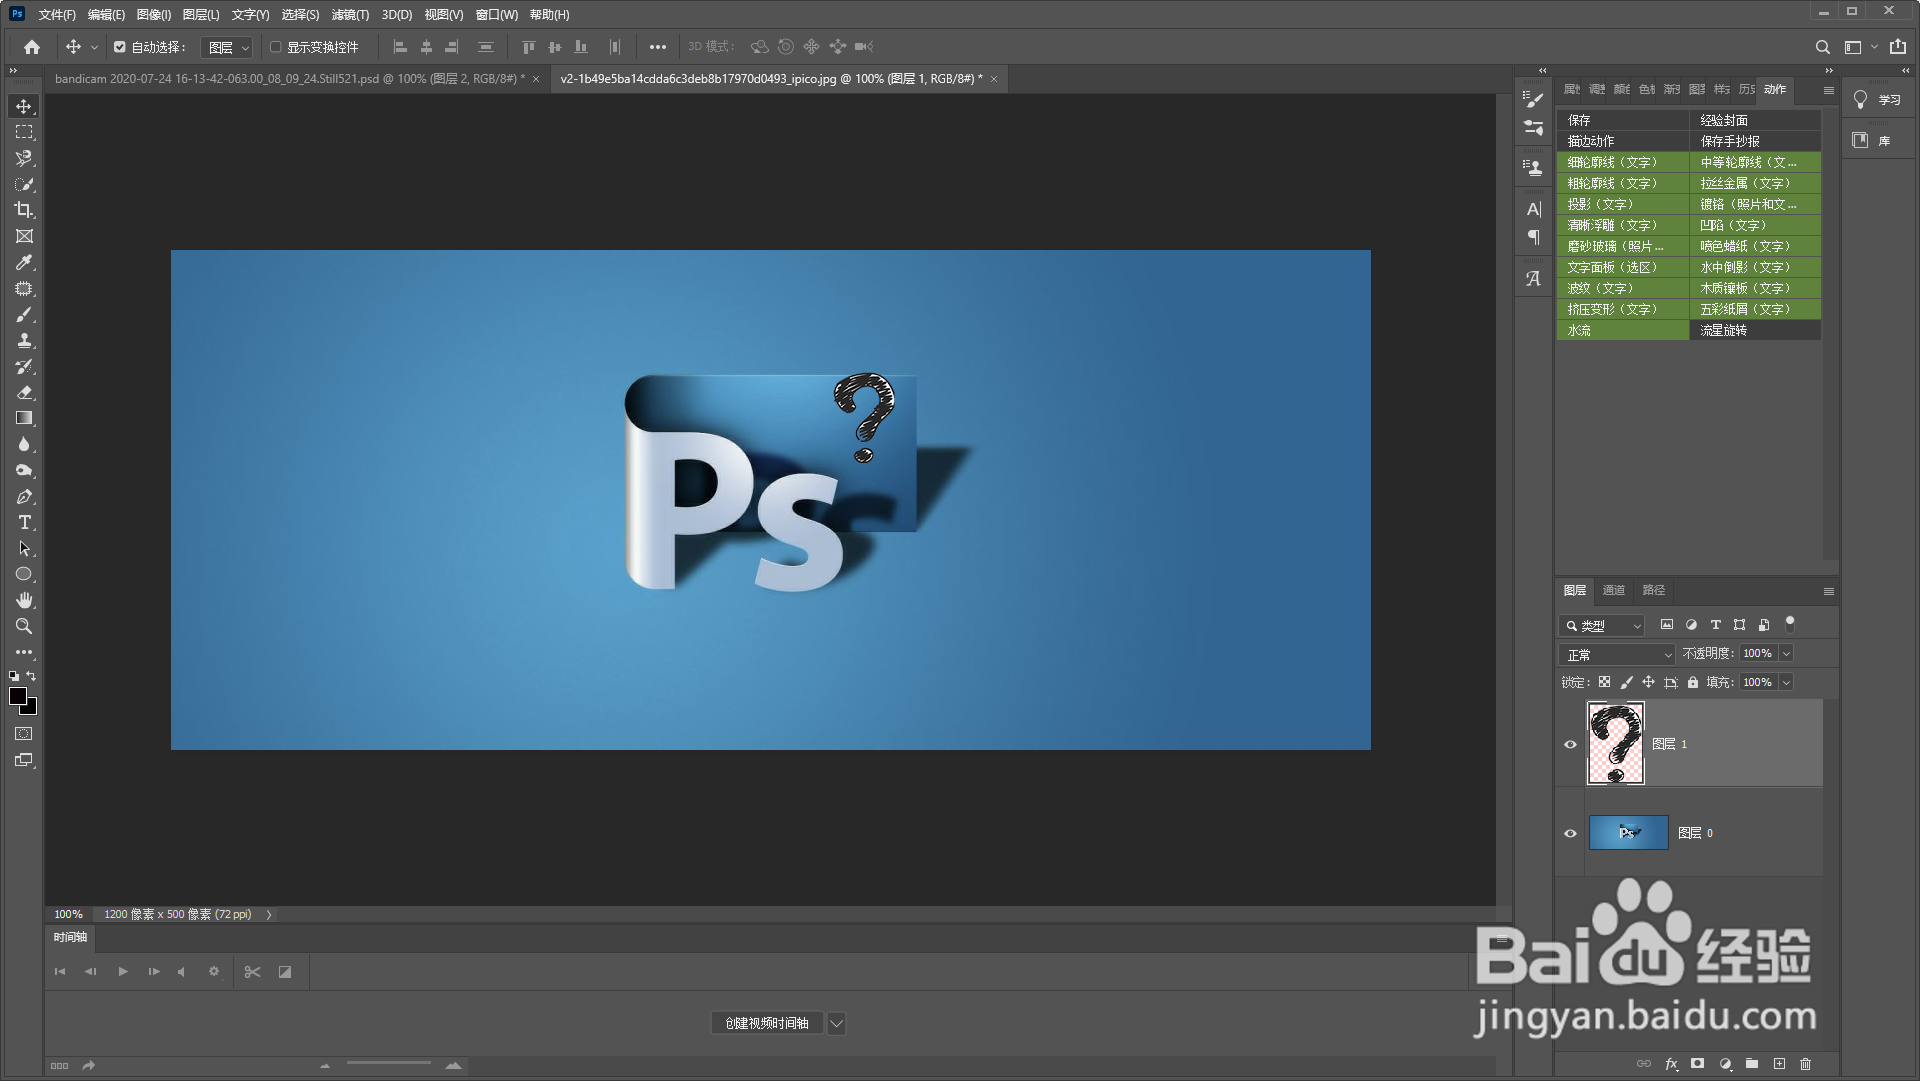
Task: Open the auto-select 图层 dropdown
Action: tap(228, 47)
